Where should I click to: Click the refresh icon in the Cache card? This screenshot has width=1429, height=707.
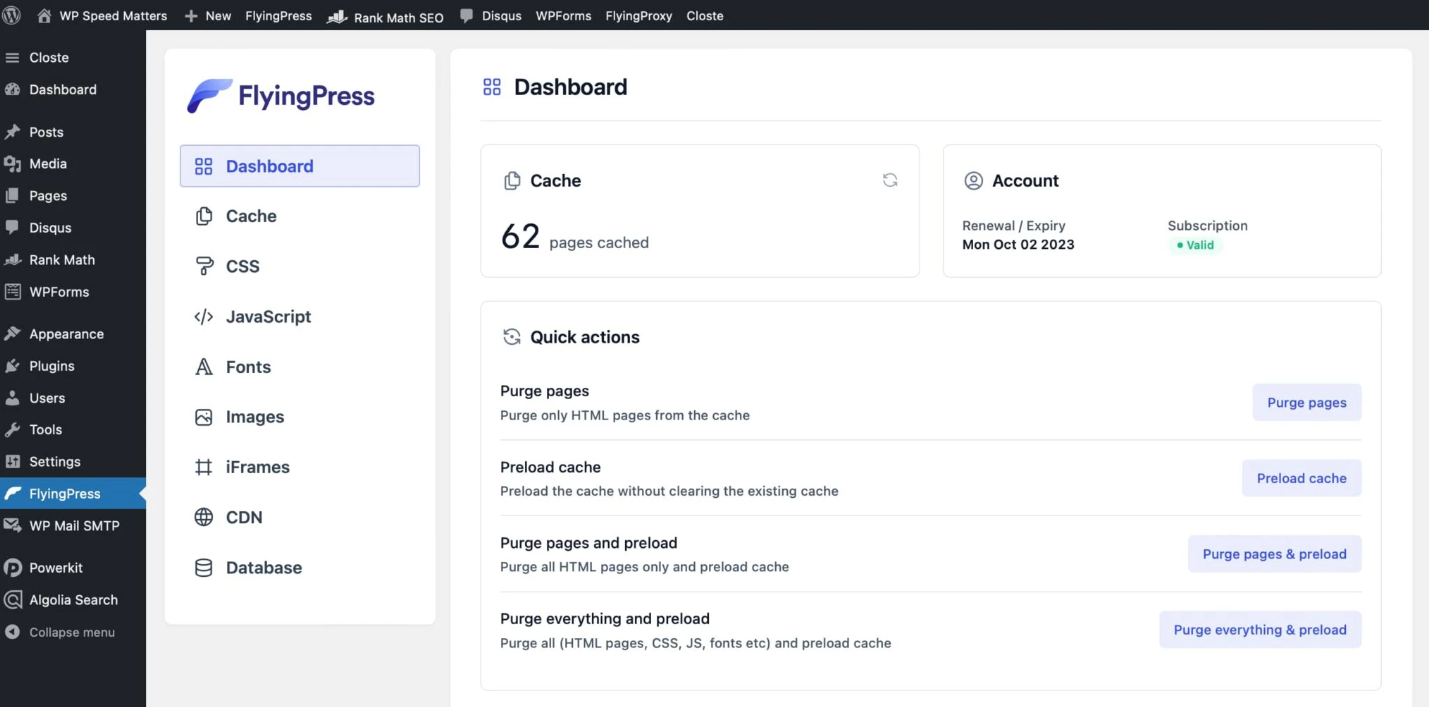click(x=890, y=180)
